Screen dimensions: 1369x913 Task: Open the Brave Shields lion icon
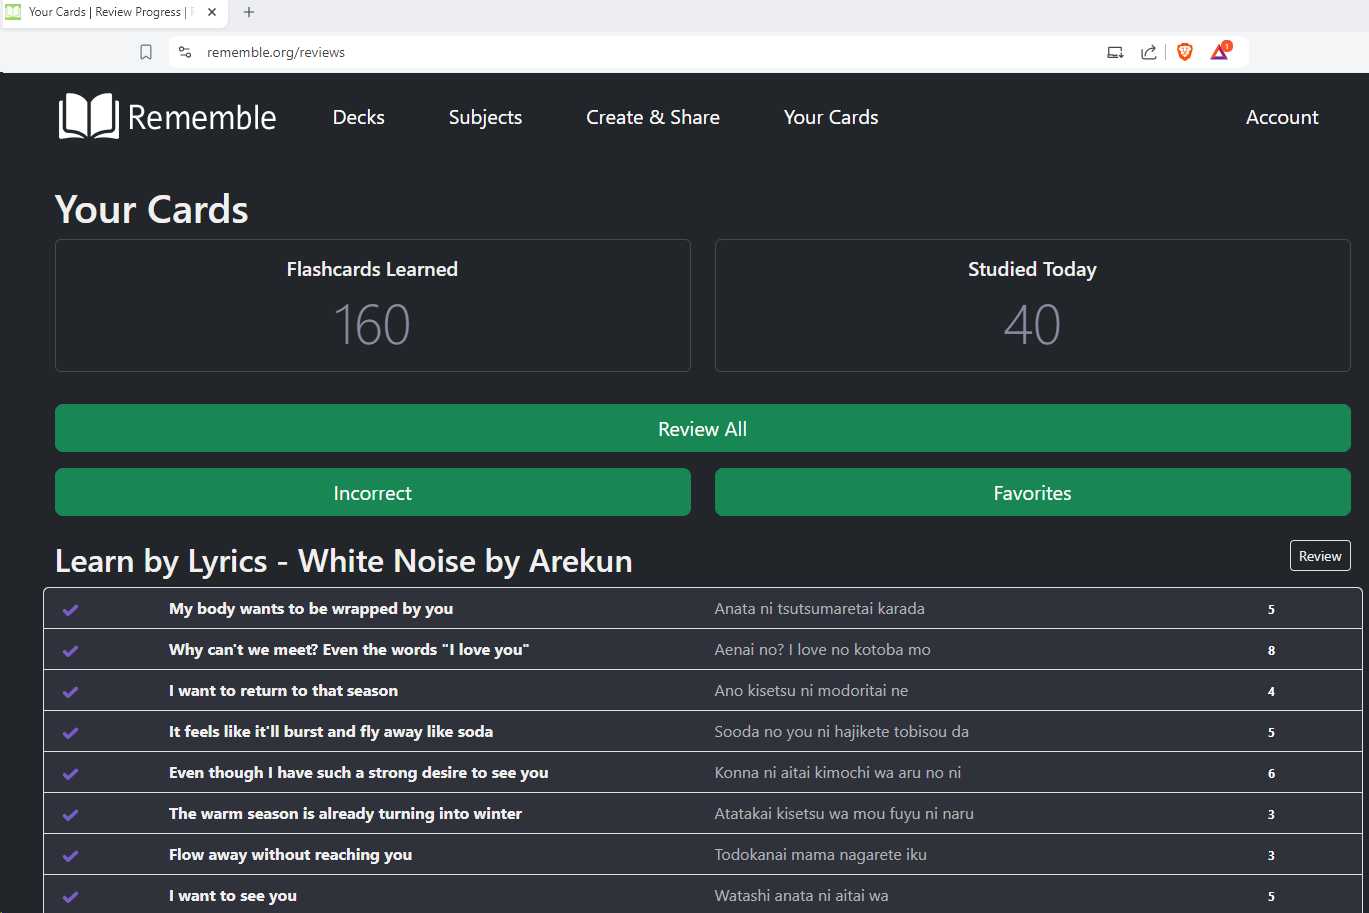click(x=1185, y=52)
